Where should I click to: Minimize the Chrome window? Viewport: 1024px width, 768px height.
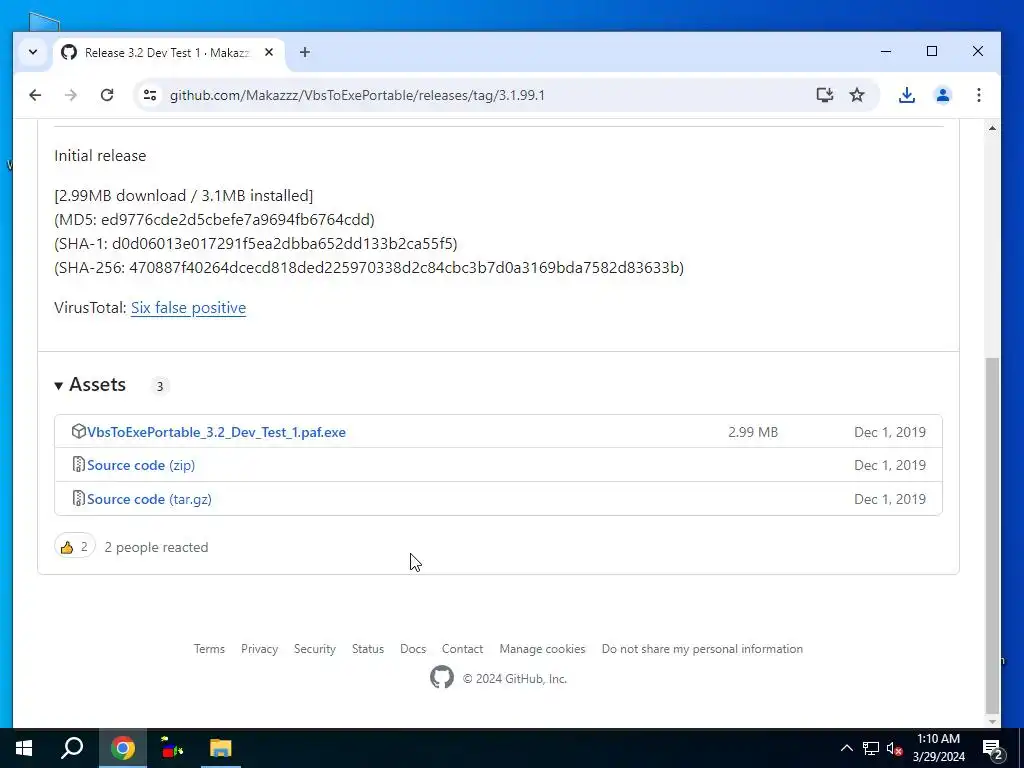[886, 52]
